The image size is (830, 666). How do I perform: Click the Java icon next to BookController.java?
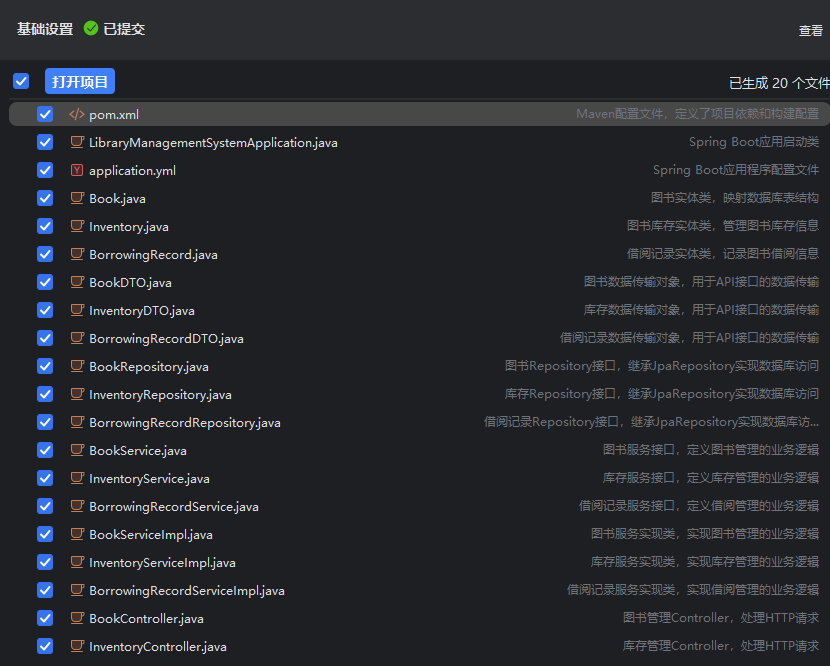pos(77,618)
